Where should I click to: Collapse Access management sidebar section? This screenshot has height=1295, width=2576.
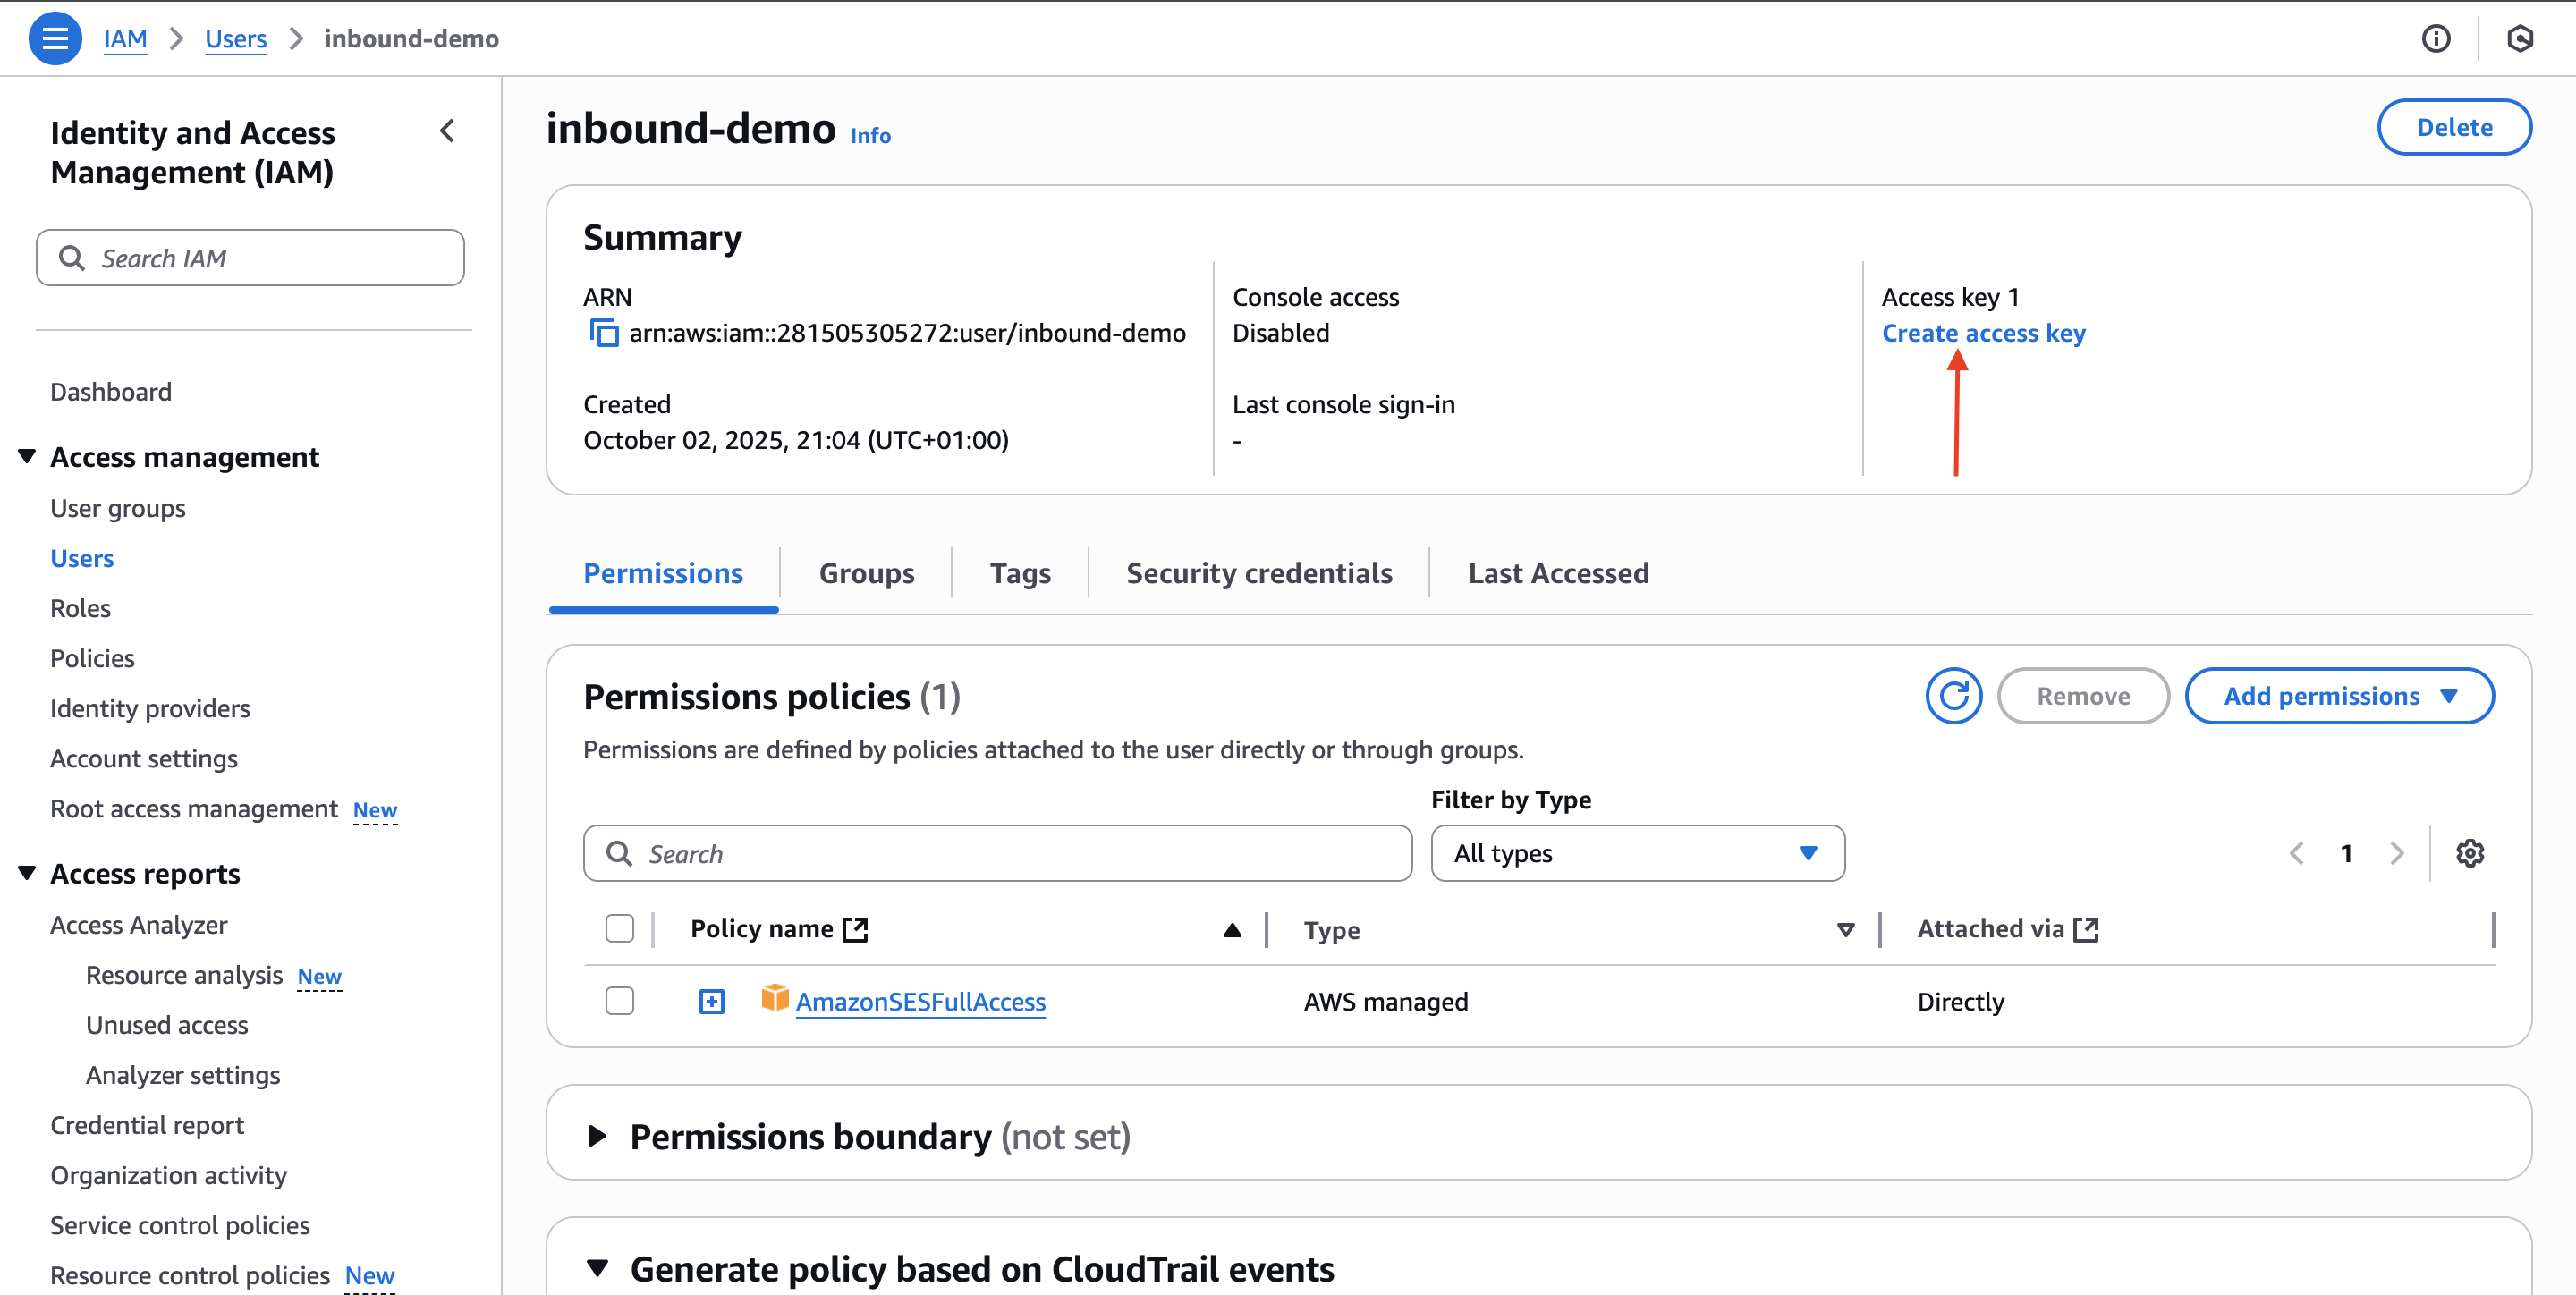tap(27, 457)
